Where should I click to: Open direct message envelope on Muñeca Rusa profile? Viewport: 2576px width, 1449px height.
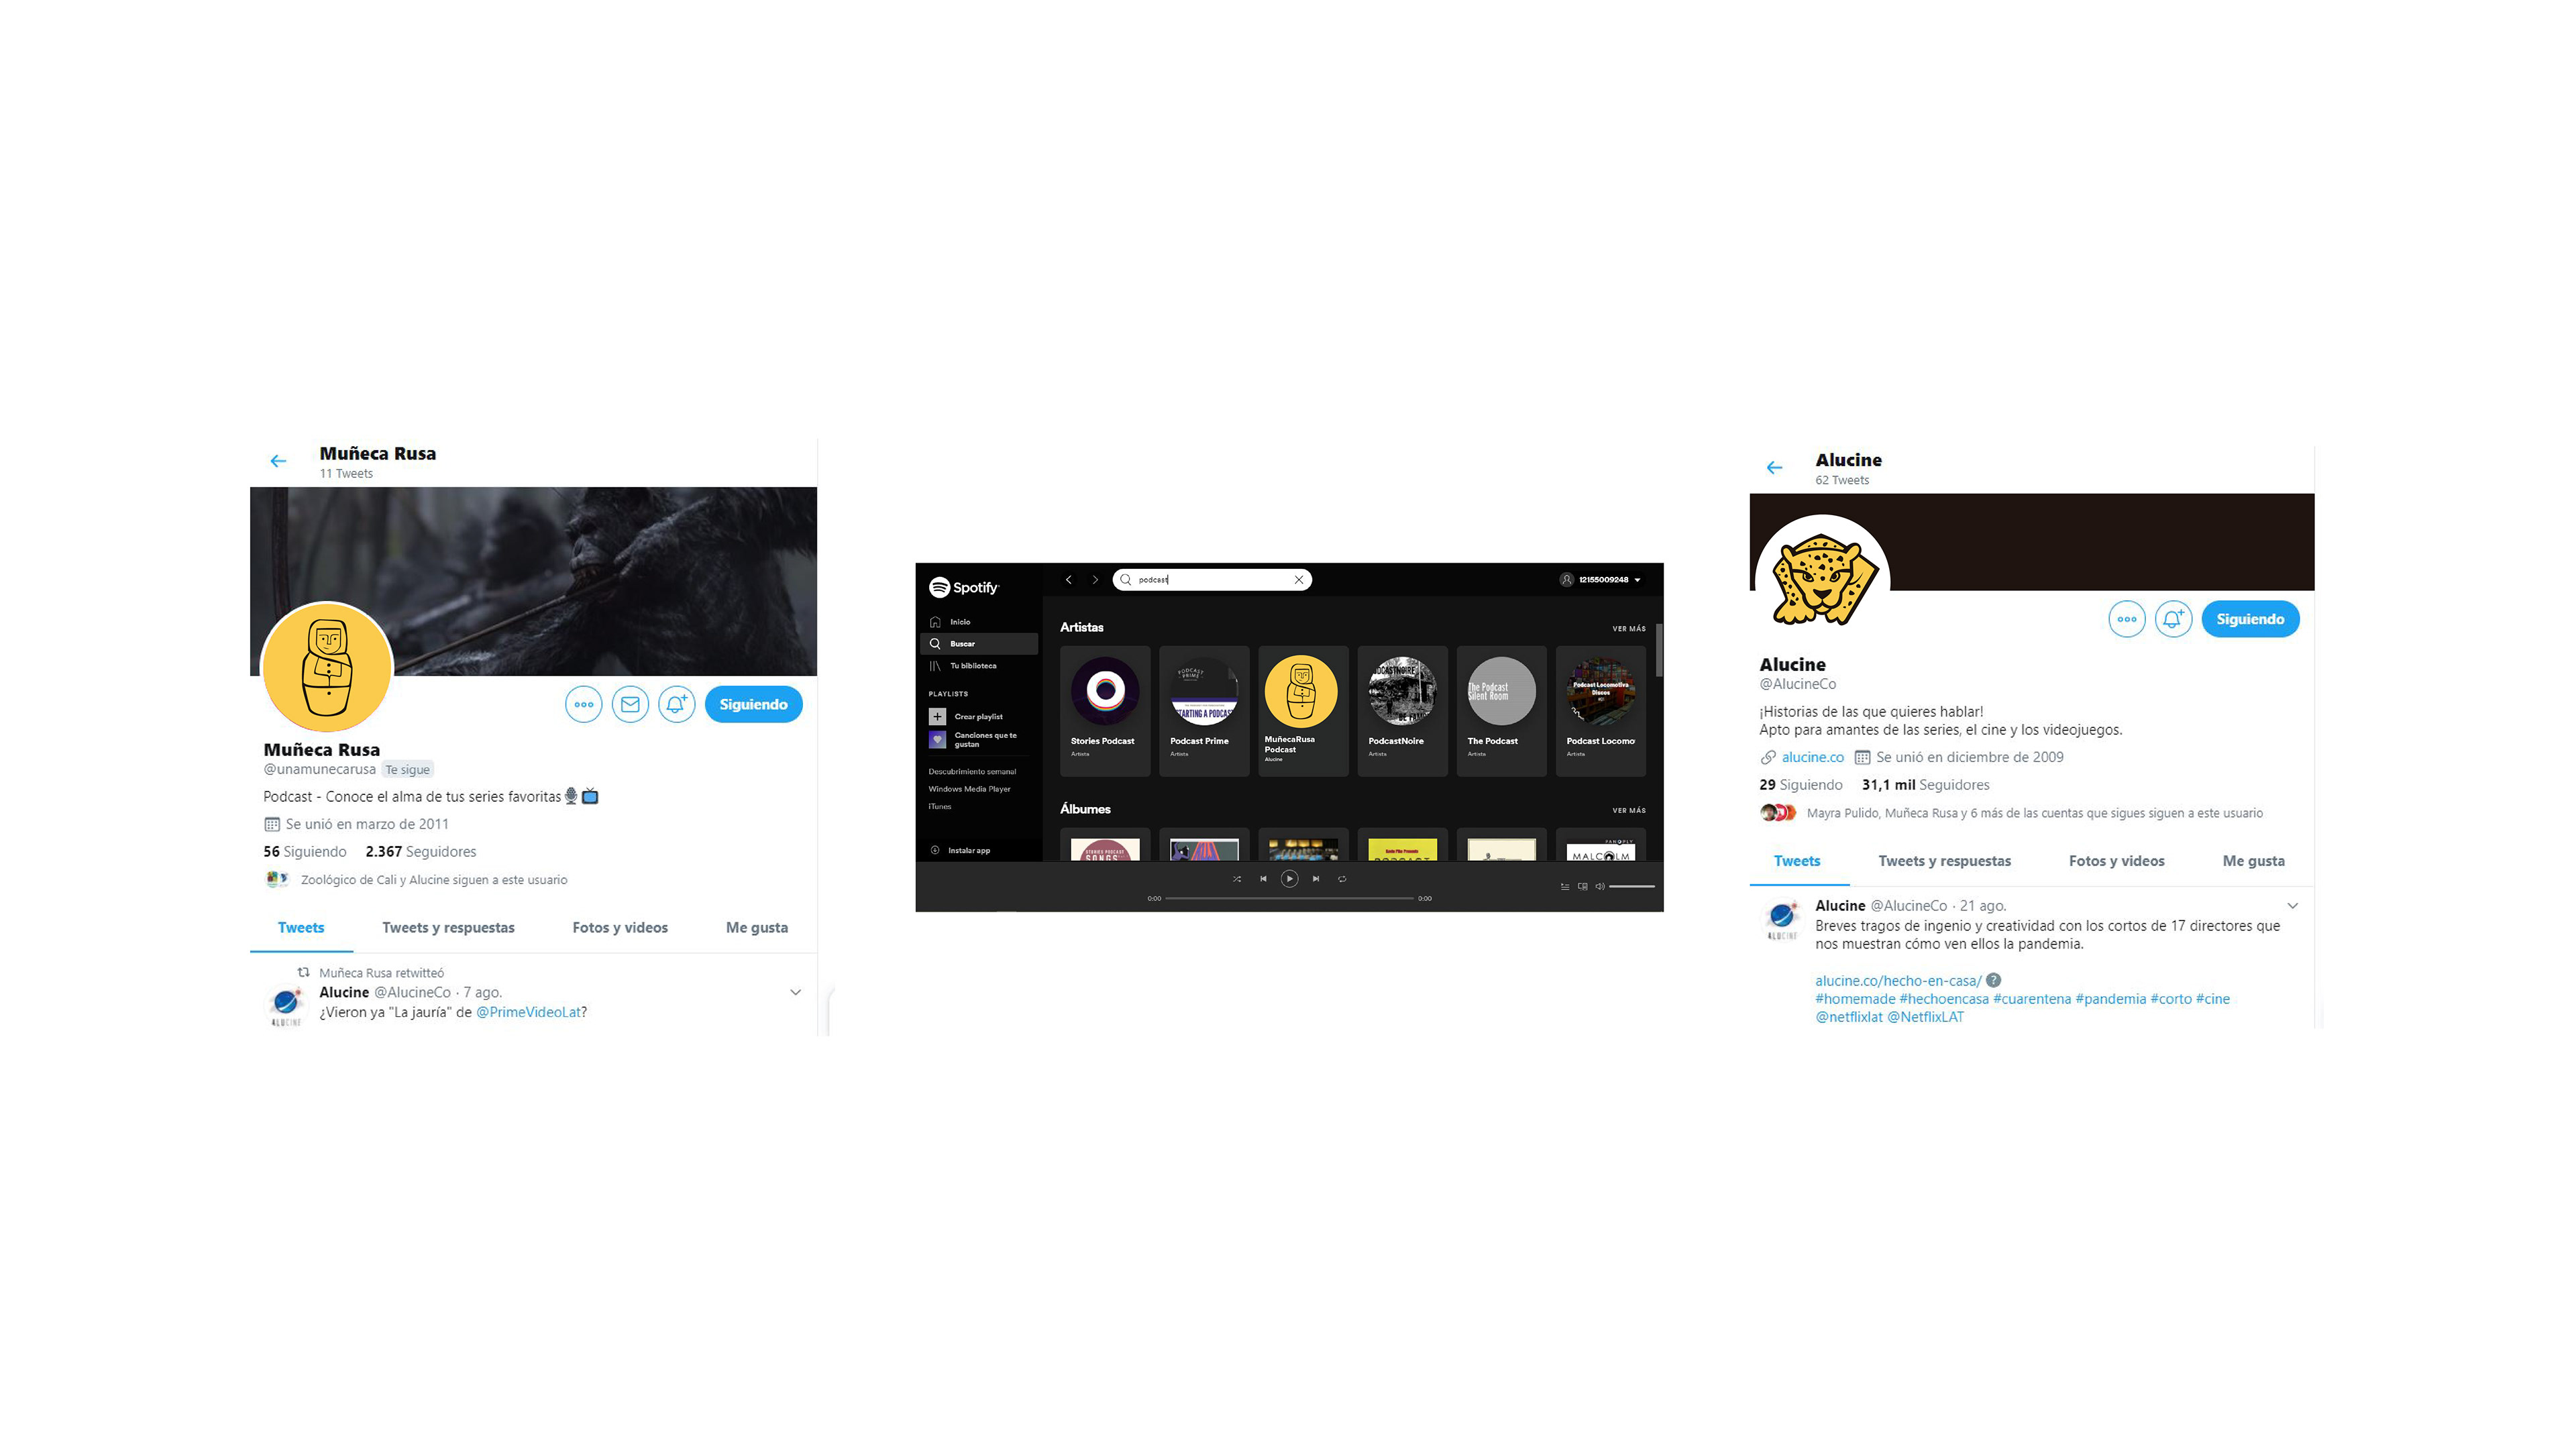(630, 704)
